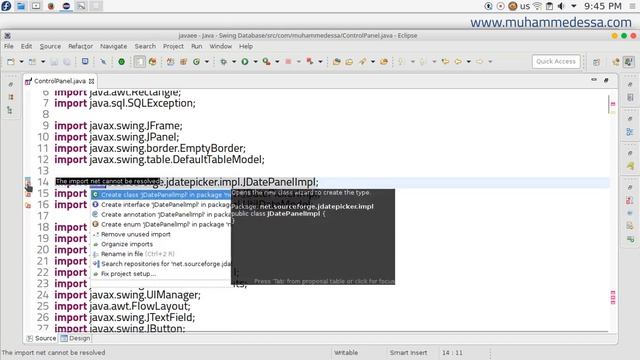
Task: Click the Run Last Tool external tools icon
Action: (267, 62)
